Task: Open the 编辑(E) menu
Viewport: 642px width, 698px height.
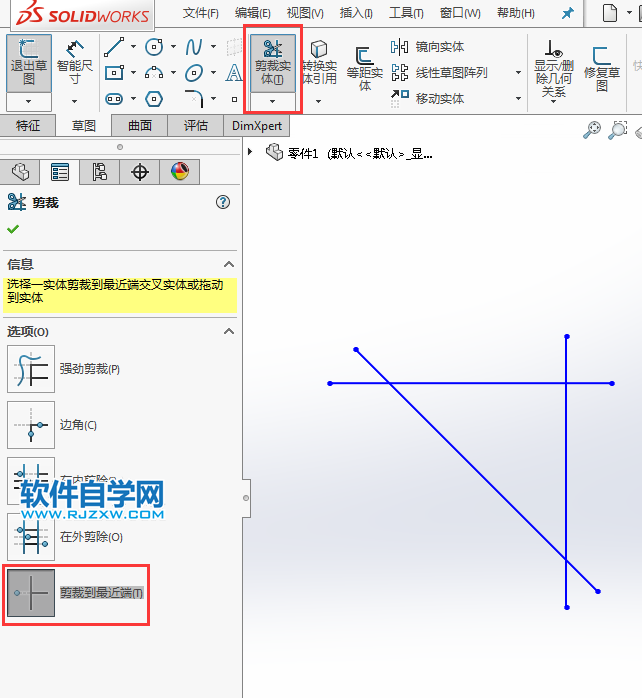Action: pyautogui.click(x=252, y=13)
